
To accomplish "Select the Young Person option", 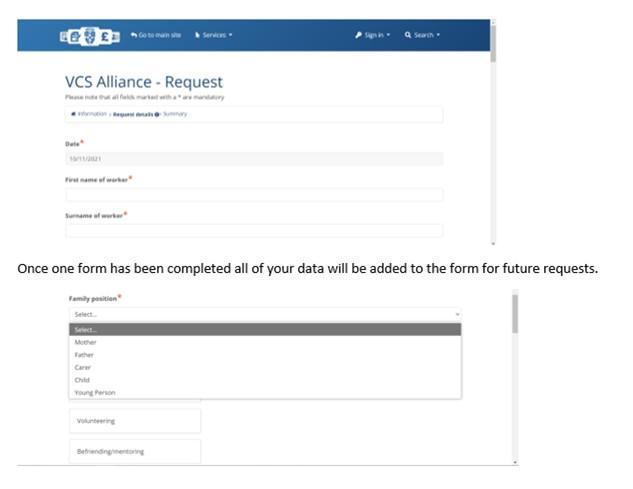I will 265,392.
